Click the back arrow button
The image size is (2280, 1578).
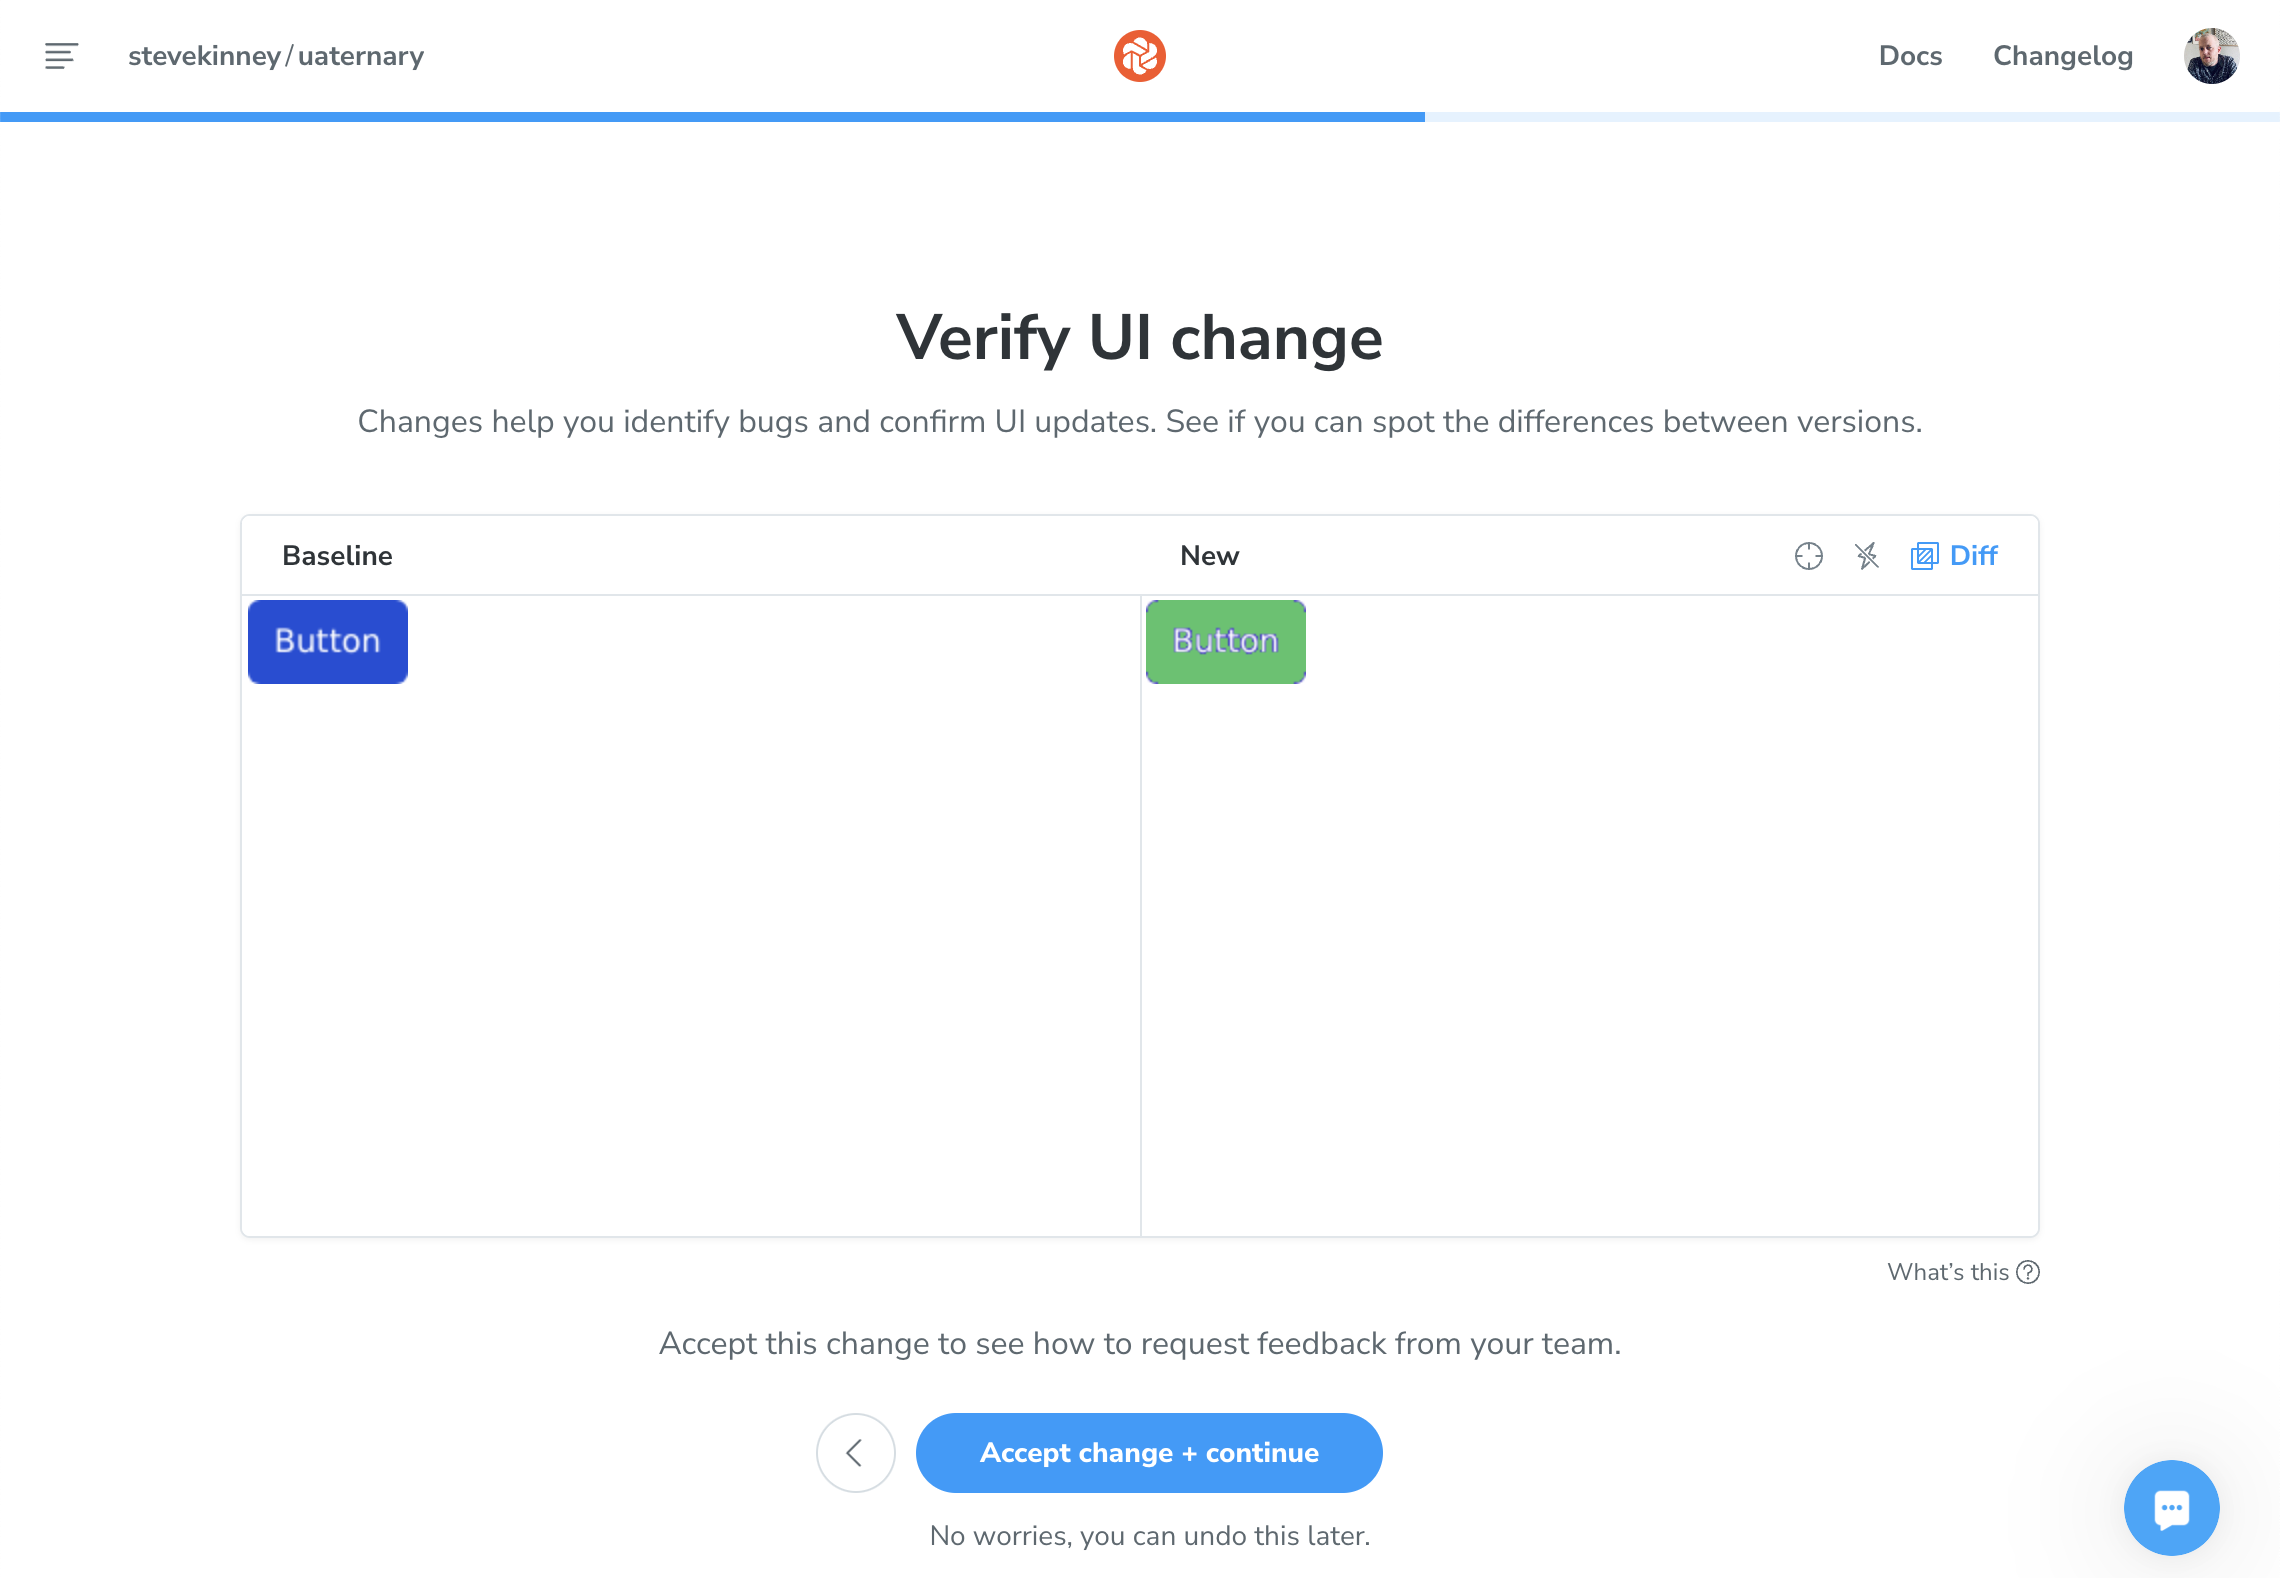[855, 1453]
